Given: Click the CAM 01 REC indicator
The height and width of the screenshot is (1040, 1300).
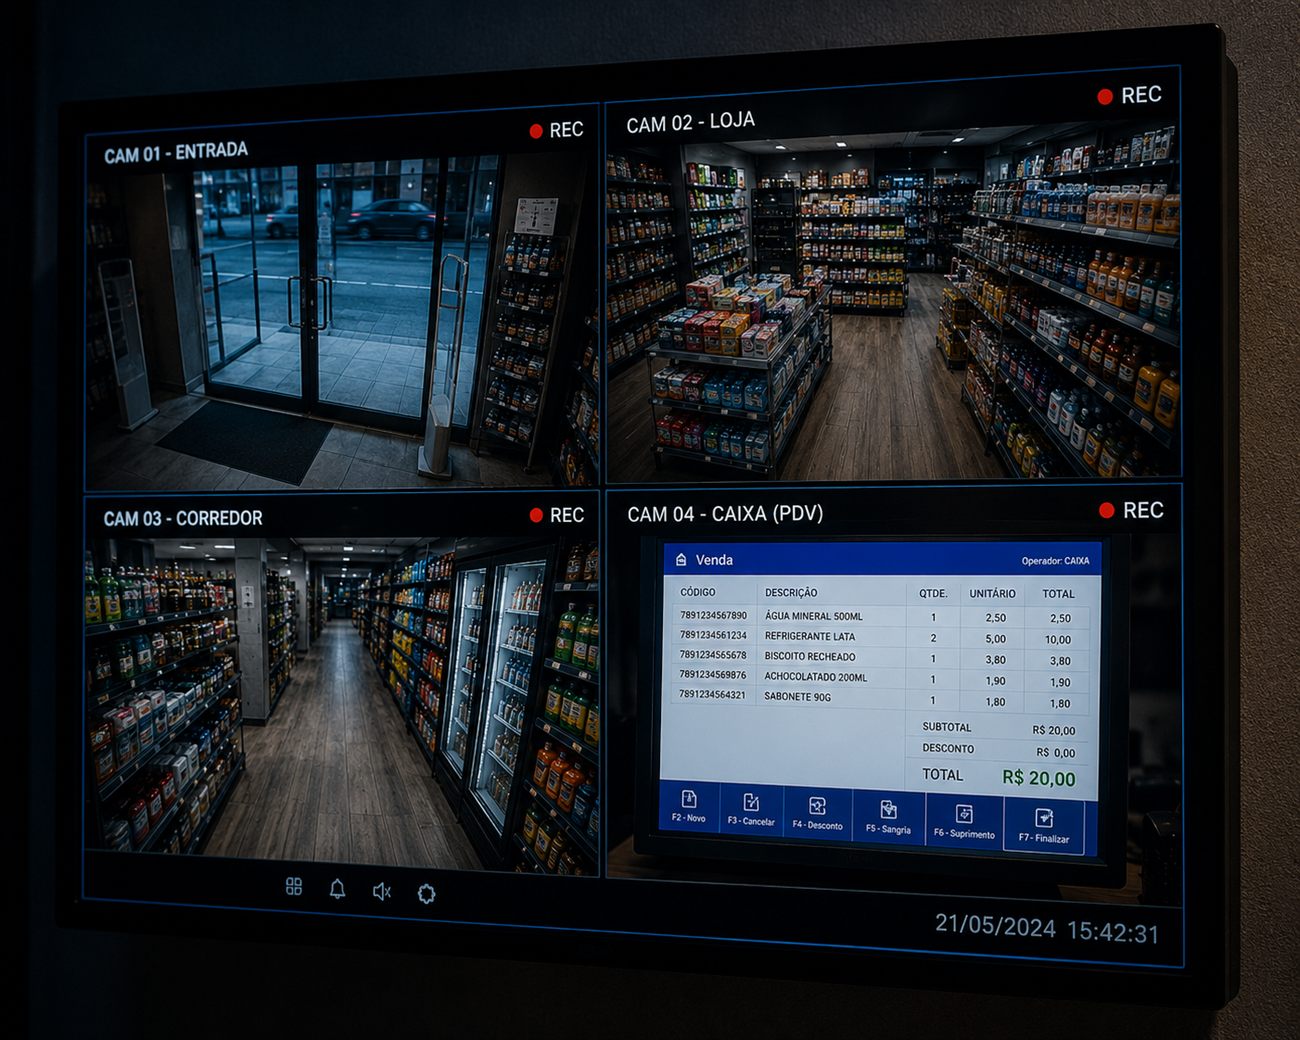Looking at the screenshot, I should click(557, 130).
